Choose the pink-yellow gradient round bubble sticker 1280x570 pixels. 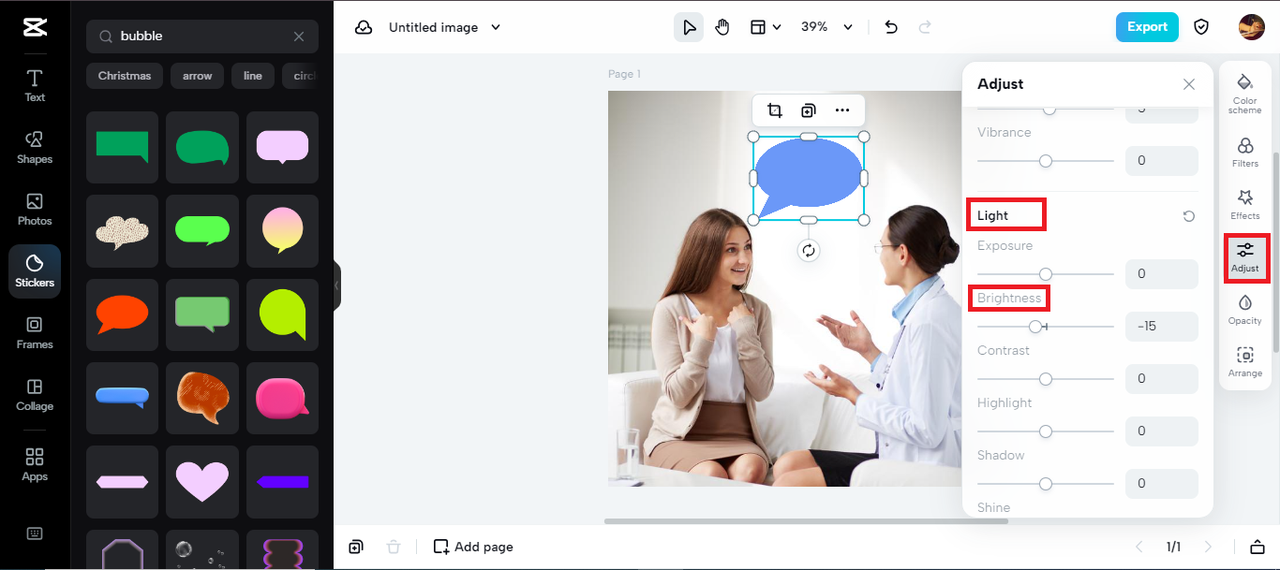(x=282, y=231)
